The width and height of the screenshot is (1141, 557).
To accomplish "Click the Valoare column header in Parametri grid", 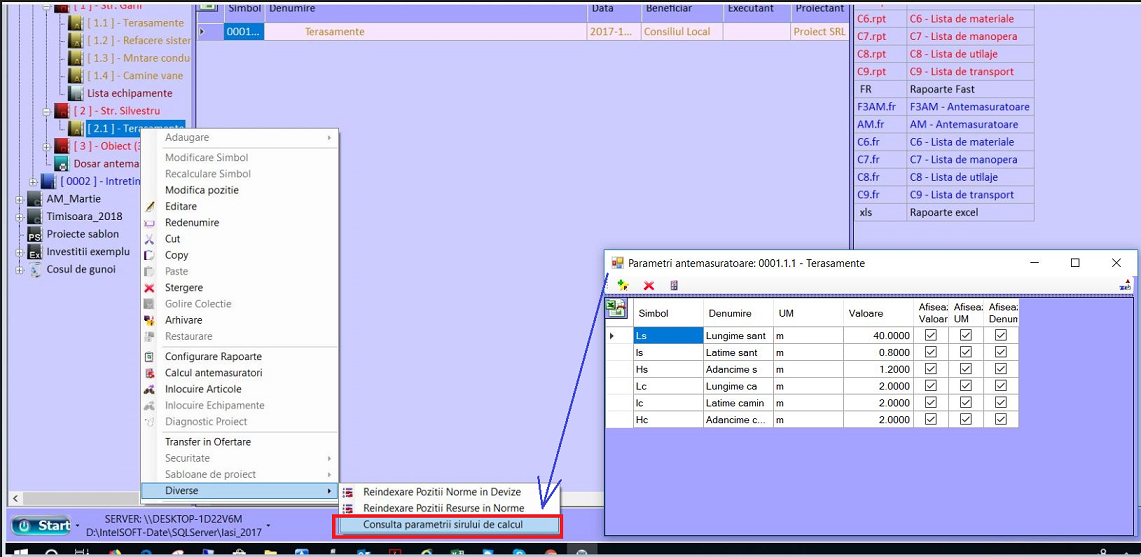I will point(878,313).
